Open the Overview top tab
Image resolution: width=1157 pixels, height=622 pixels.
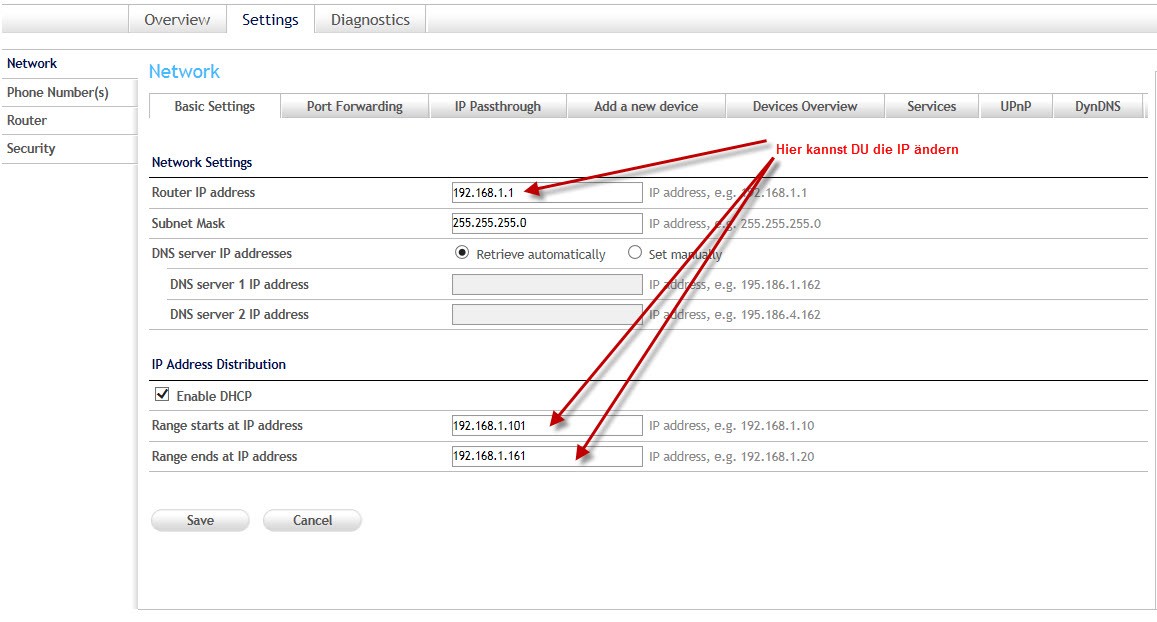point(177,20)
